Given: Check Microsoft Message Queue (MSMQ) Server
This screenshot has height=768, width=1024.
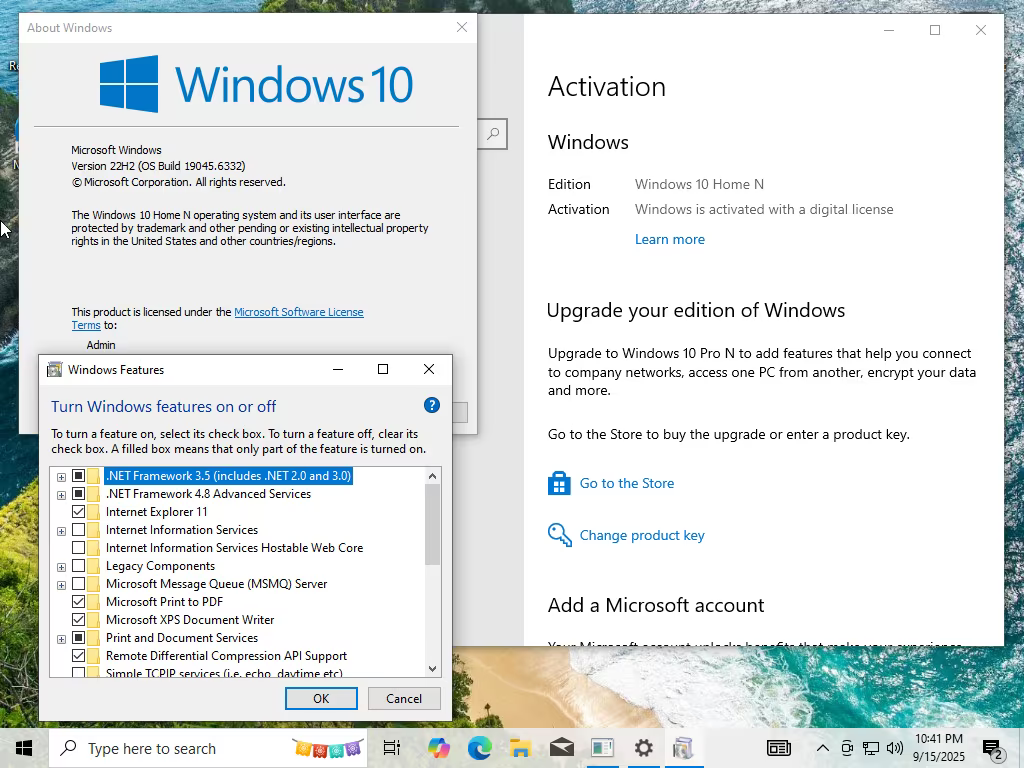Looking at the screenshot, I should [x=78, y=583].
